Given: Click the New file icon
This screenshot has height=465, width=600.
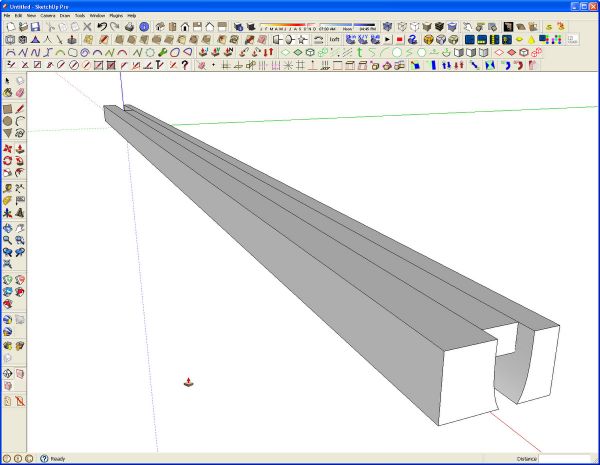Looking at the screenshot, I should point(11,27).
